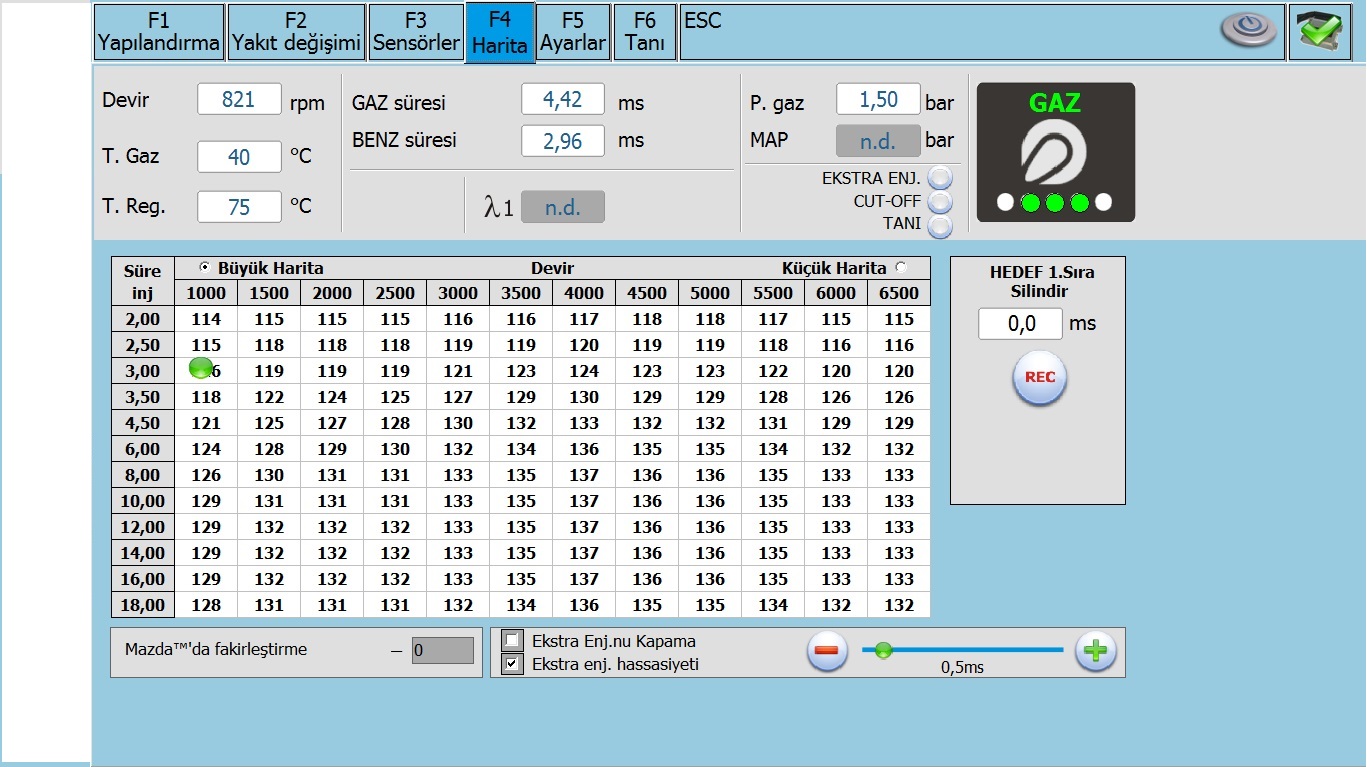The height and width of the screenshot is (767, 1367).
Task: Click the red minus sensitivity button
Action: coord(826,651)
